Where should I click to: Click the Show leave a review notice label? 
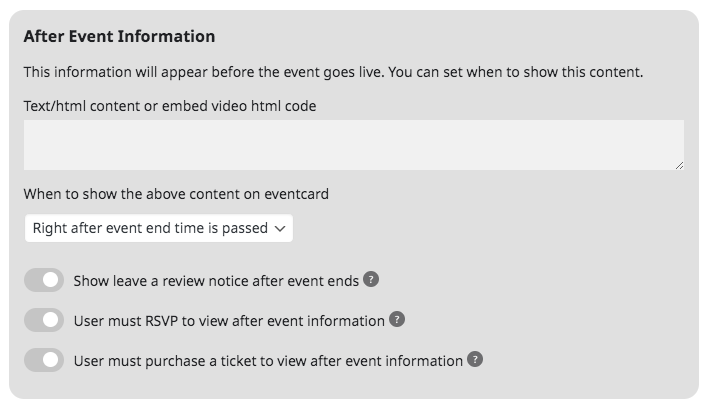216,281
